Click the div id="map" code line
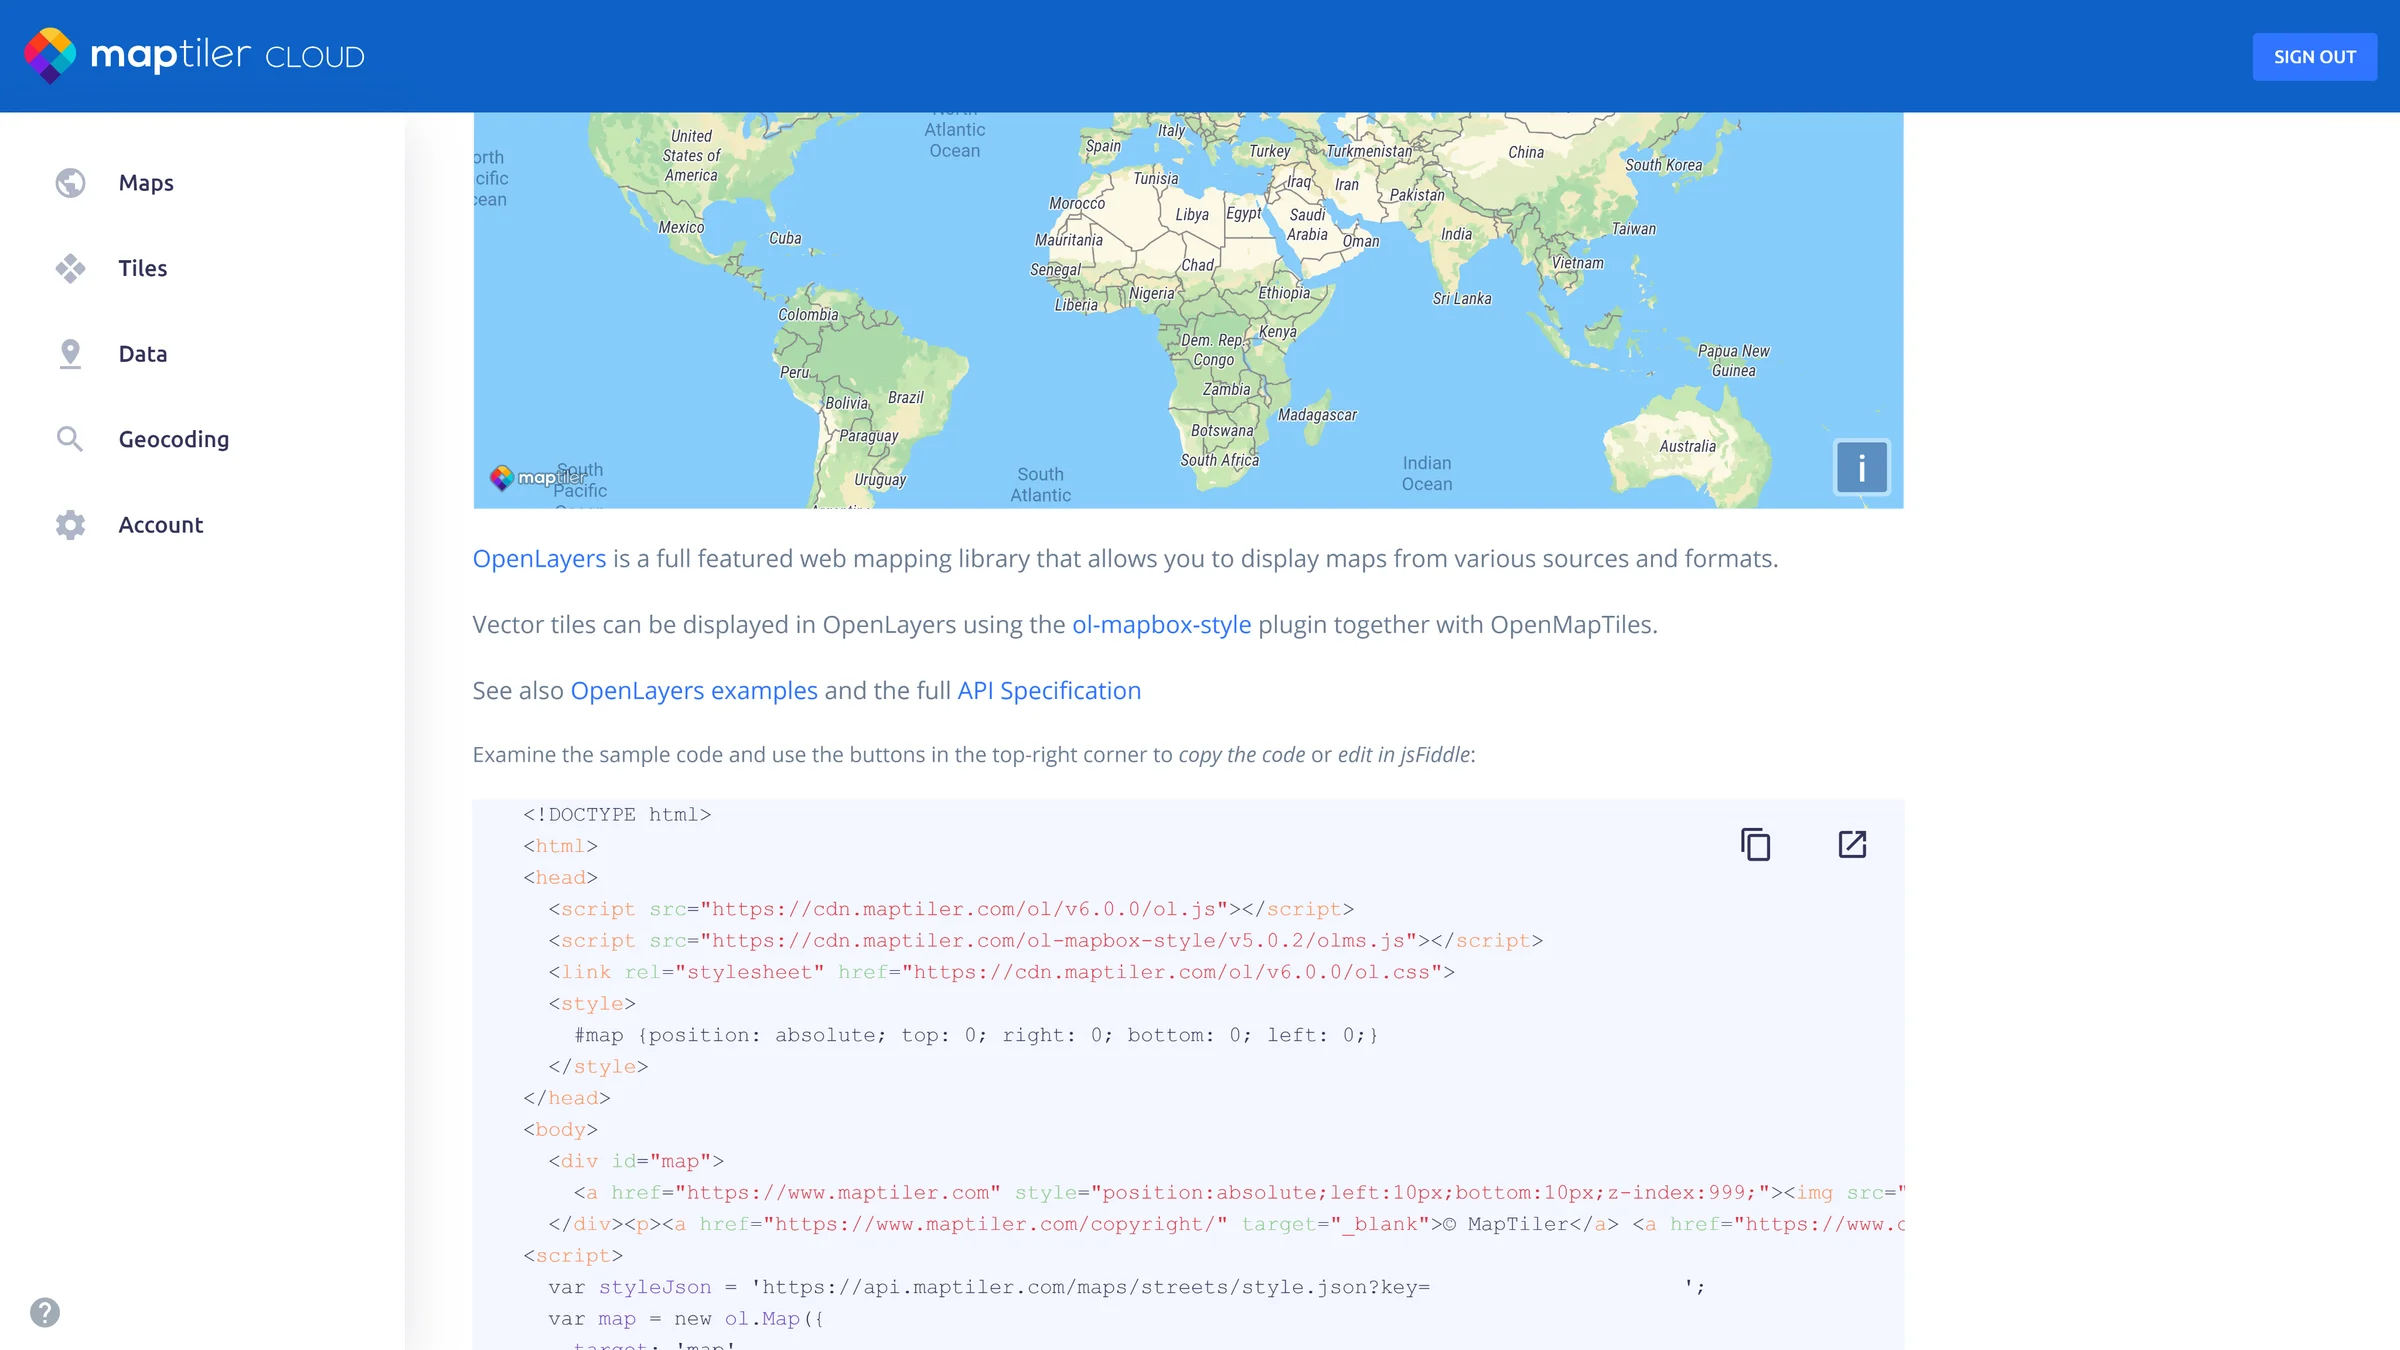Viewport: 2400px width, 1350px height. pyautogui.click(x=635, y=1161)
